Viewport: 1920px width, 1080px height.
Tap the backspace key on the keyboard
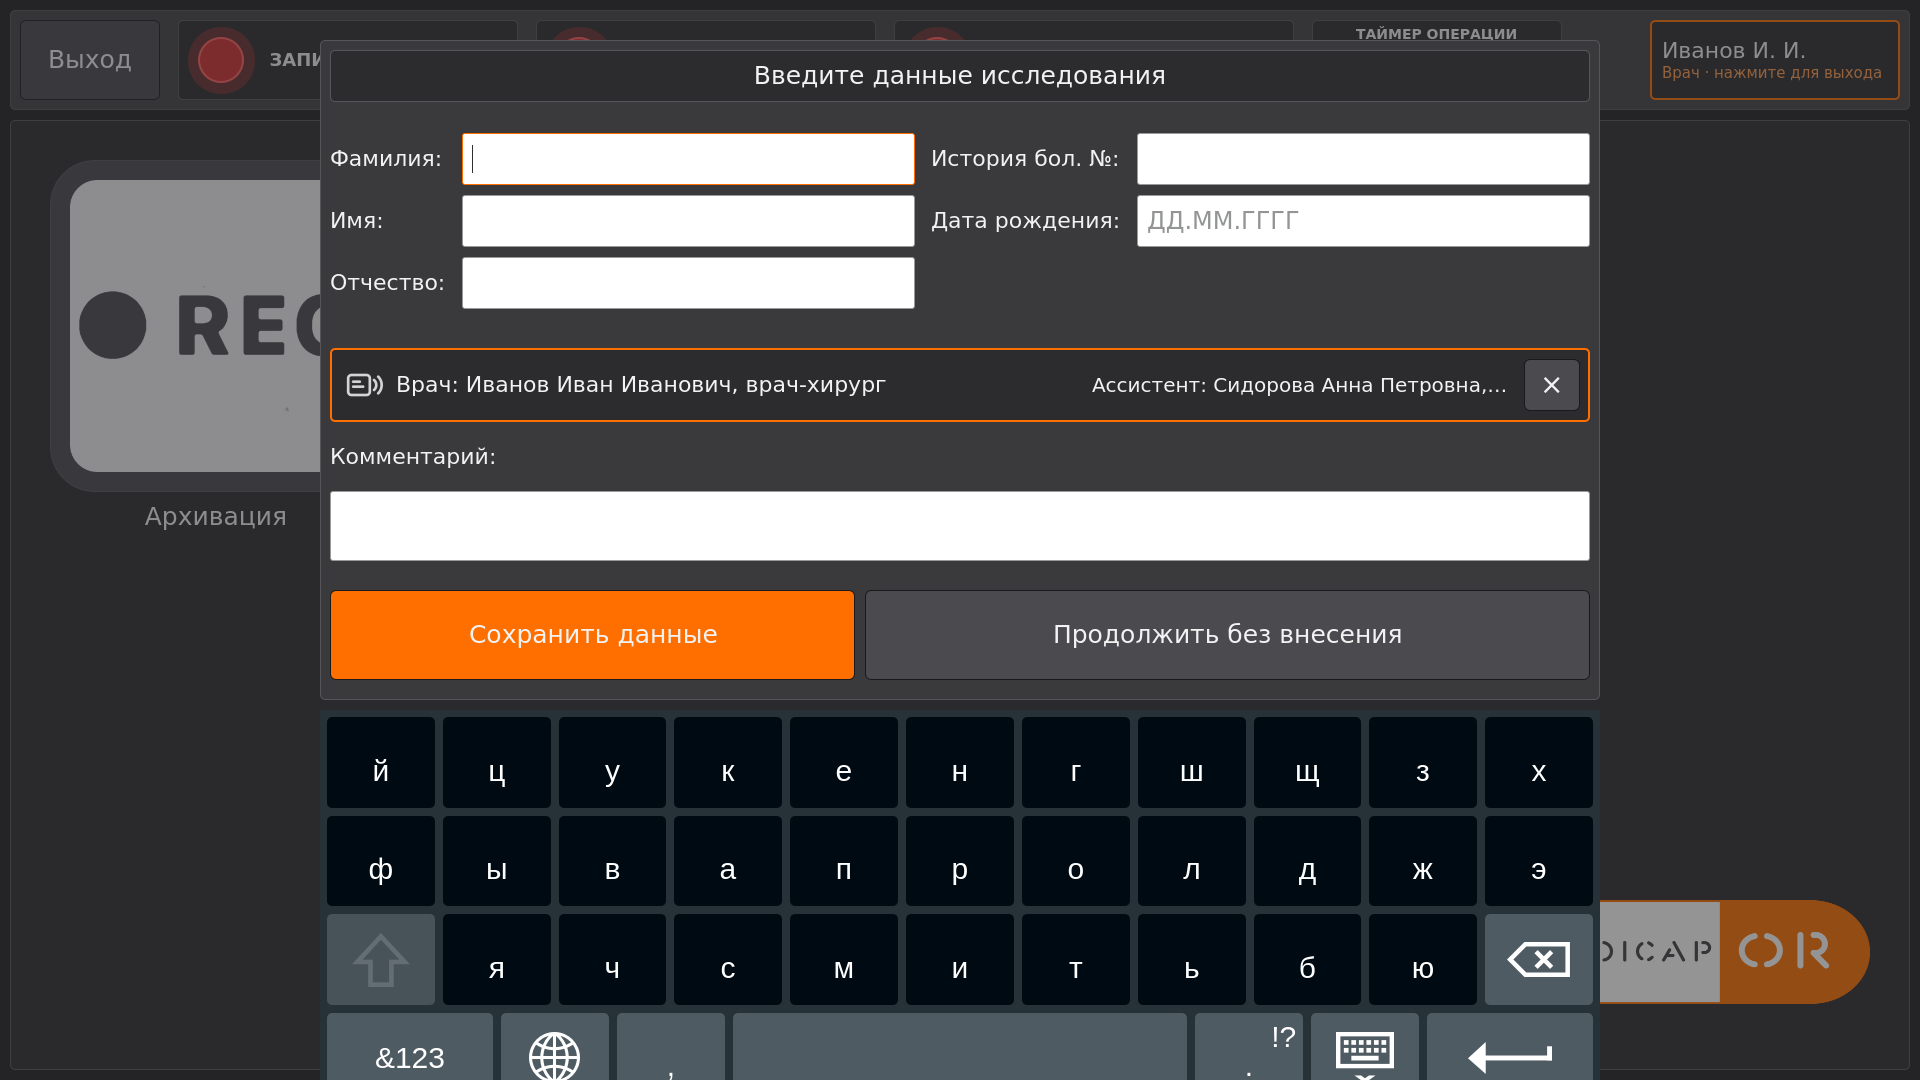coord(1538,959)
